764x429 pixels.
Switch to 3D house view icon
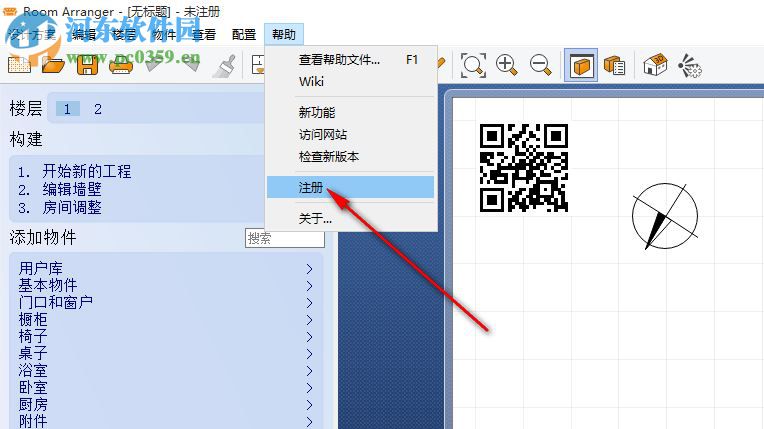point(655,65)
